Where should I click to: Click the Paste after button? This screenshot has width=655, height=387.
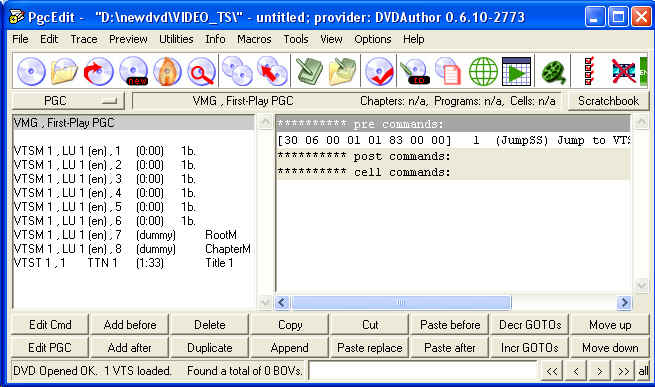tap(450, 348)
